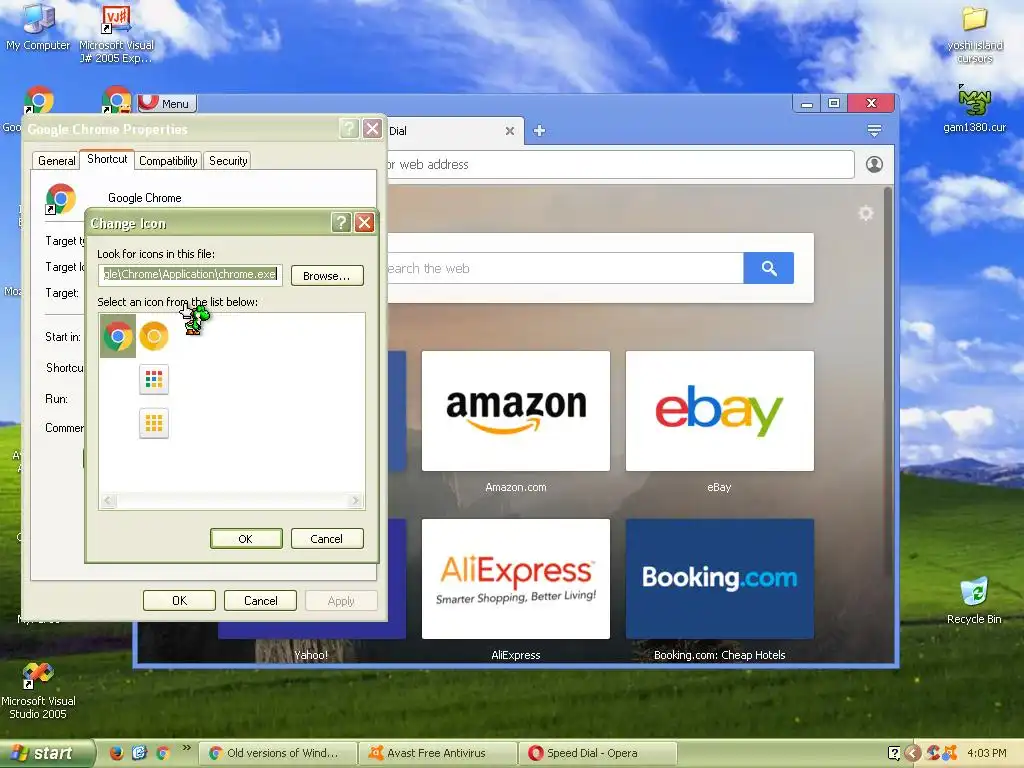Cancel the Change Icon dialog
The width and height of the screenshot is (1024, 768).
[x=327, y=539]
